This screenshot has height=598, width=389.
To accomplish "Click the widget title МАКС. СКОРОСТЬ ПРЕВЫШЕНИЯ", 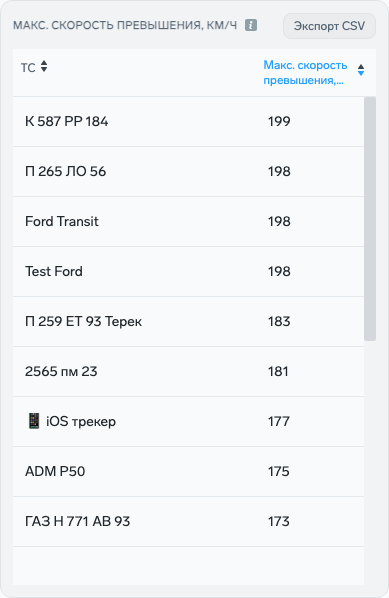I will pyautogui.click(x=125, y=25).
